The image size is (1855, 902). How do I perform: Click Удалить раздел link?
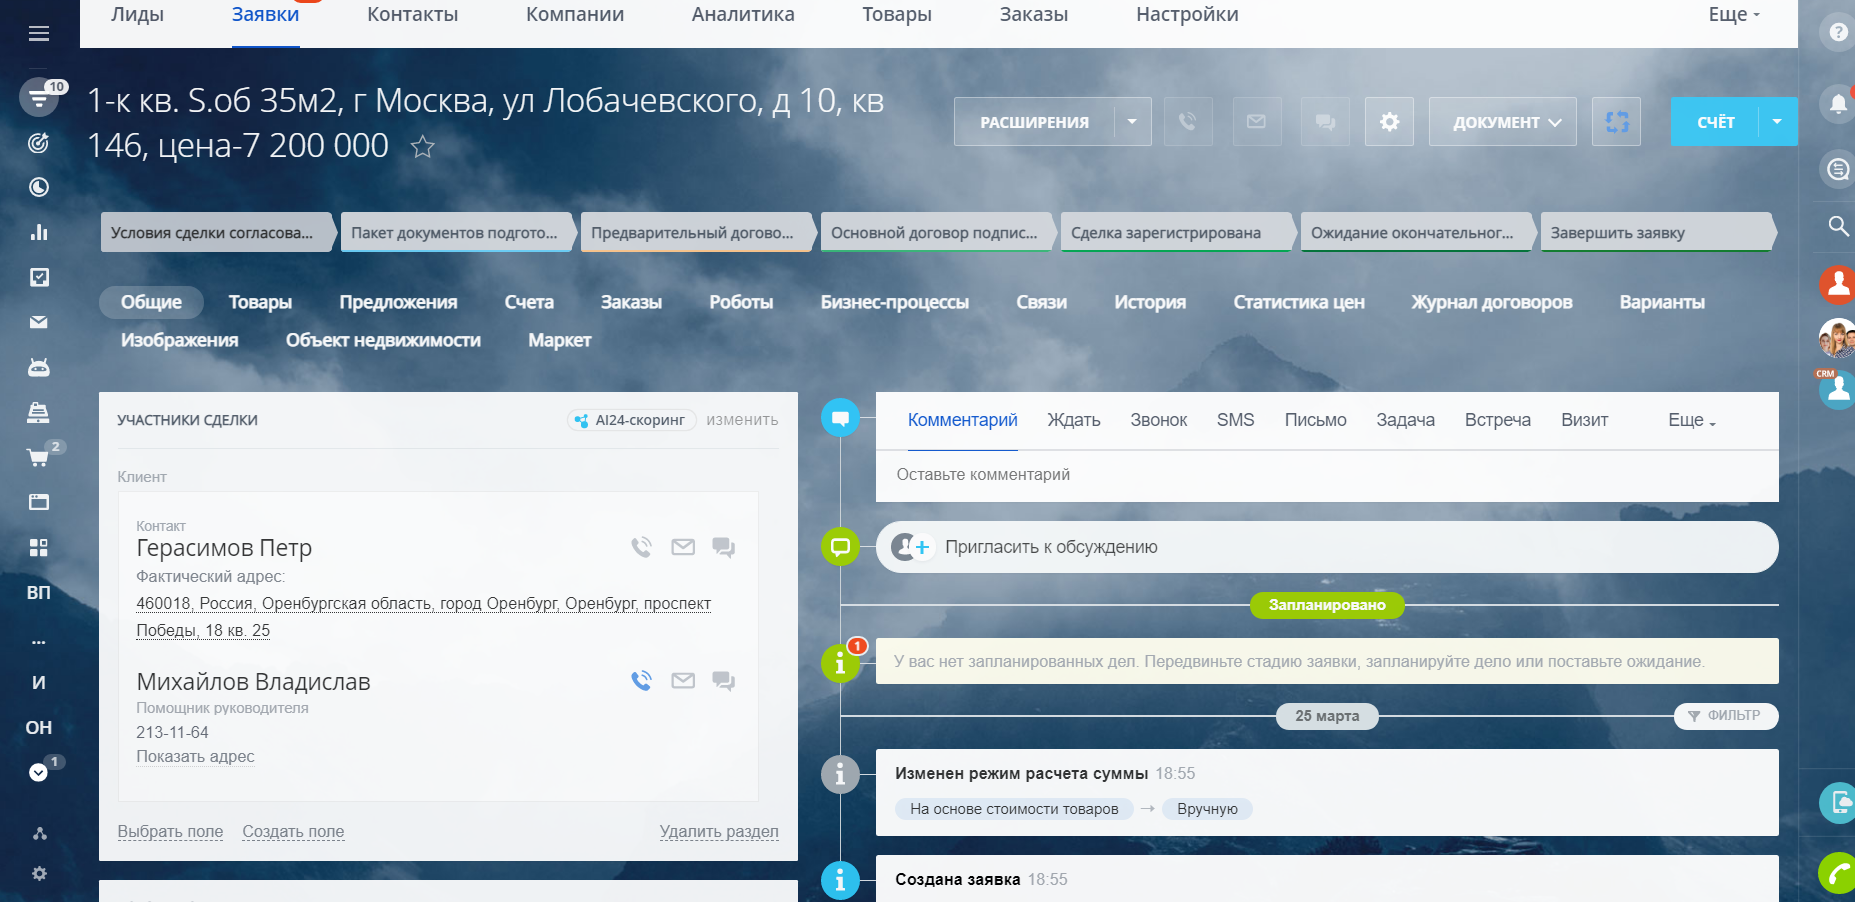719,832
